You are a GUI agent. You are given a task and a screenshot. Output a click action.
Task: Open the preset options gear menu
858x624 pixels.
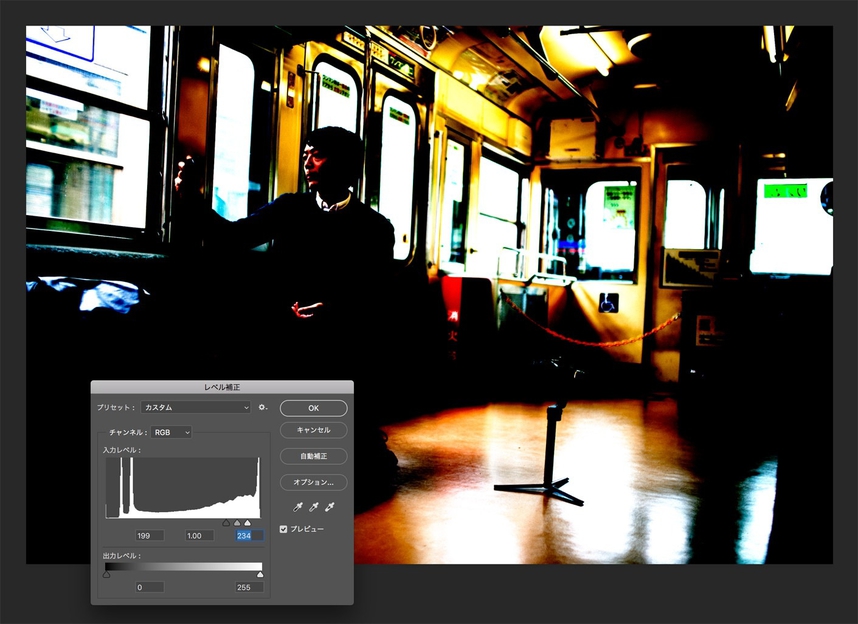(x=263, y=408)
